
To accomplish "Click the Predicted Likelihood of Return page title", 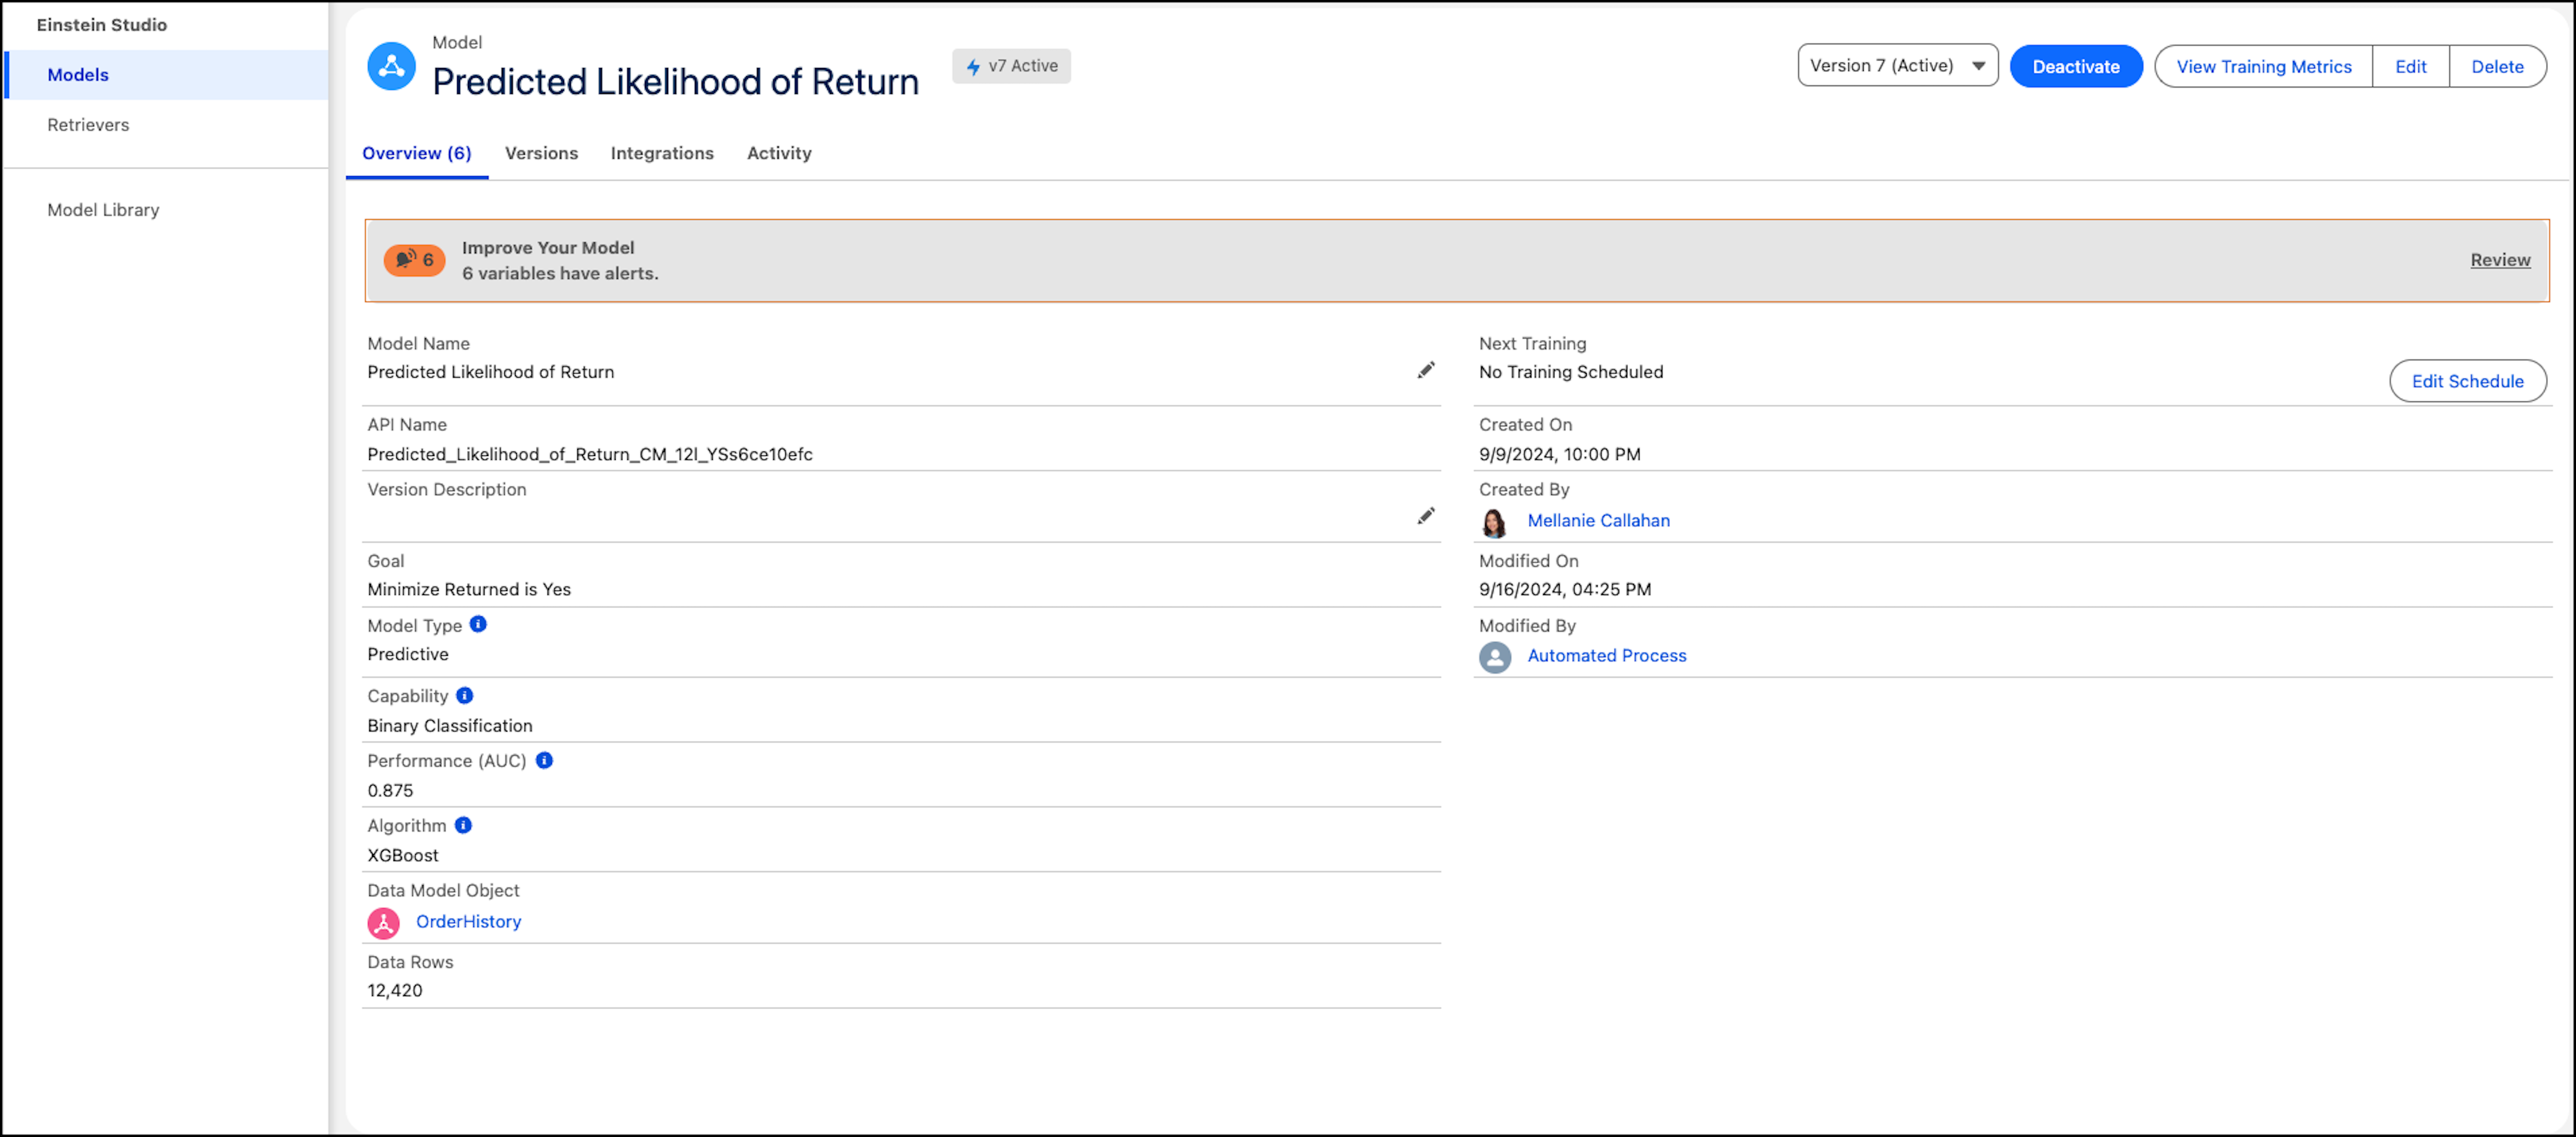I will [x=675, y=81].
